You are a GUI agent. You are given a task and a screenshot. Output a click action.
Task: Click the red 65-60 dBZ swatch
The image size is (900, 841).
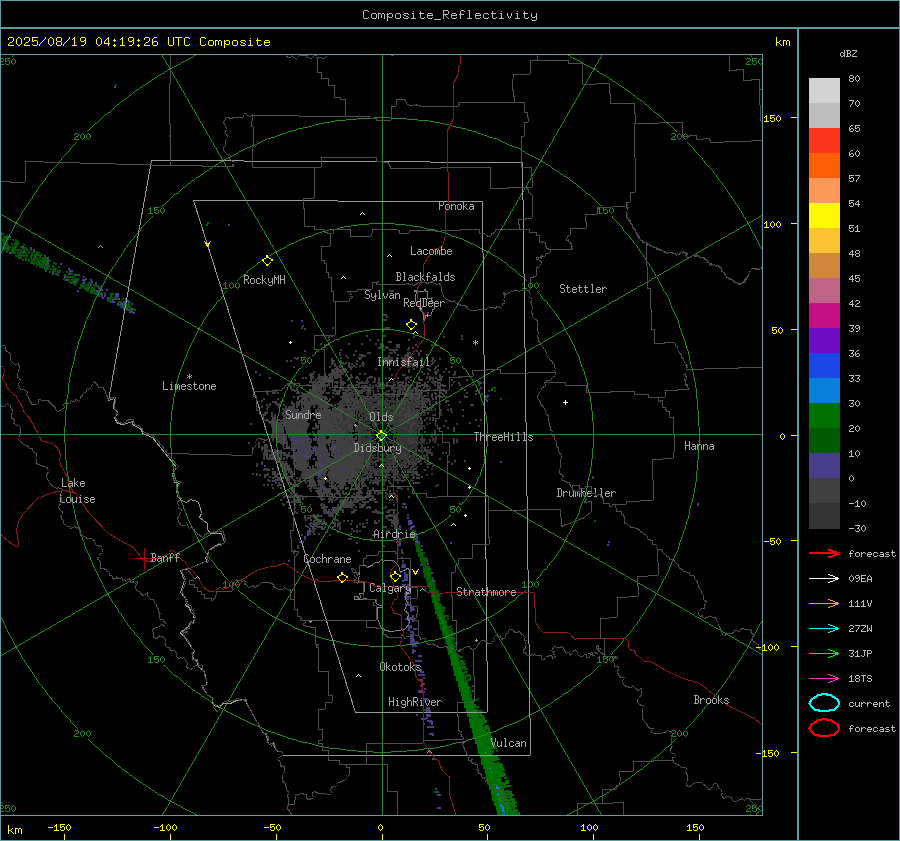(824, 141)
